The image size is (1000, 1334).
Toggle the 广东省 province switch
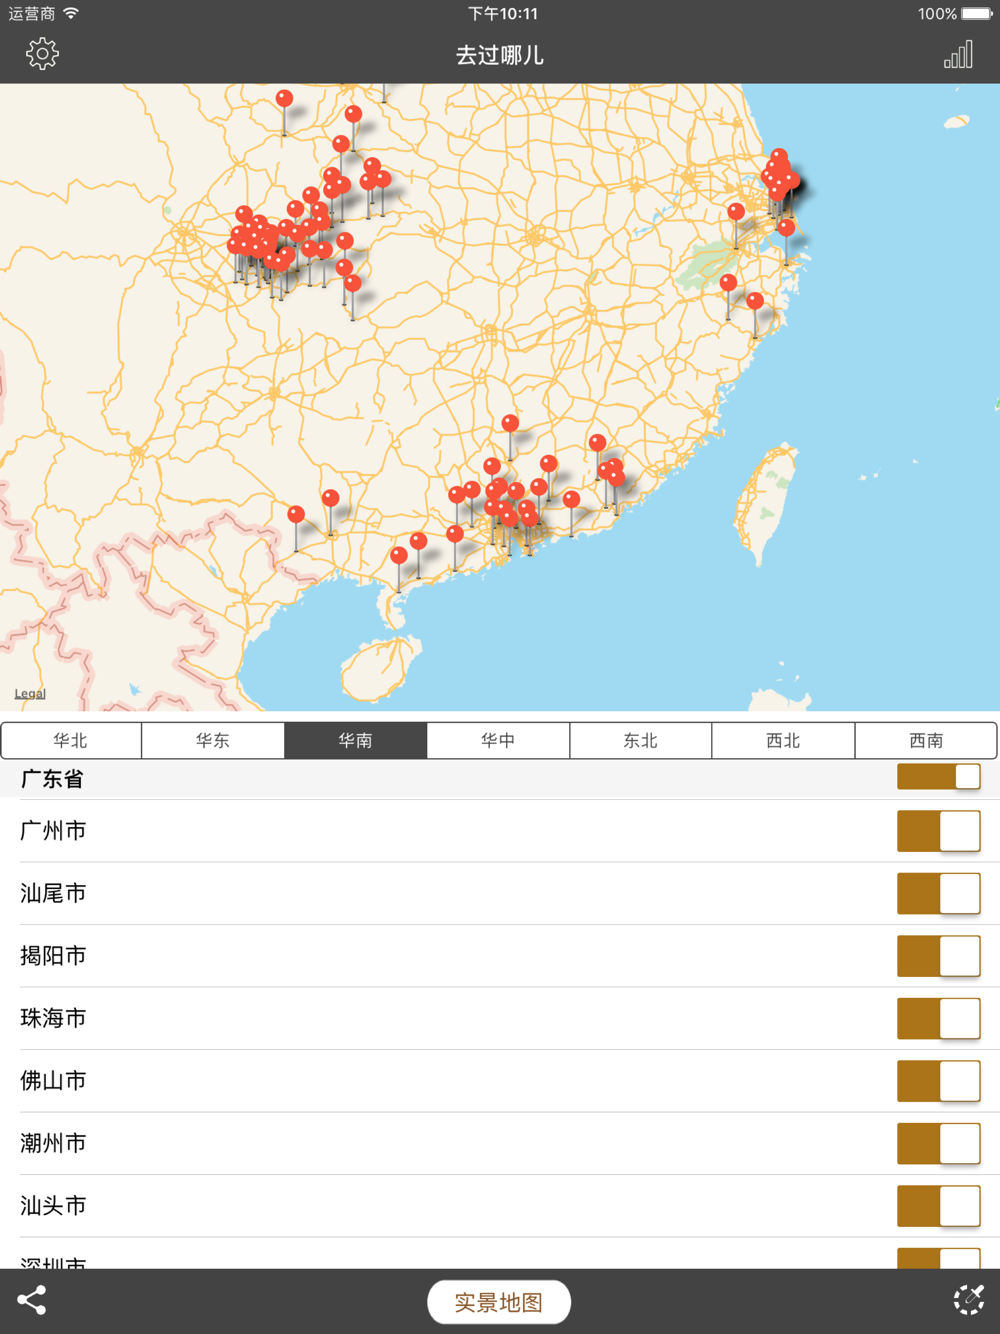[938, 777]
